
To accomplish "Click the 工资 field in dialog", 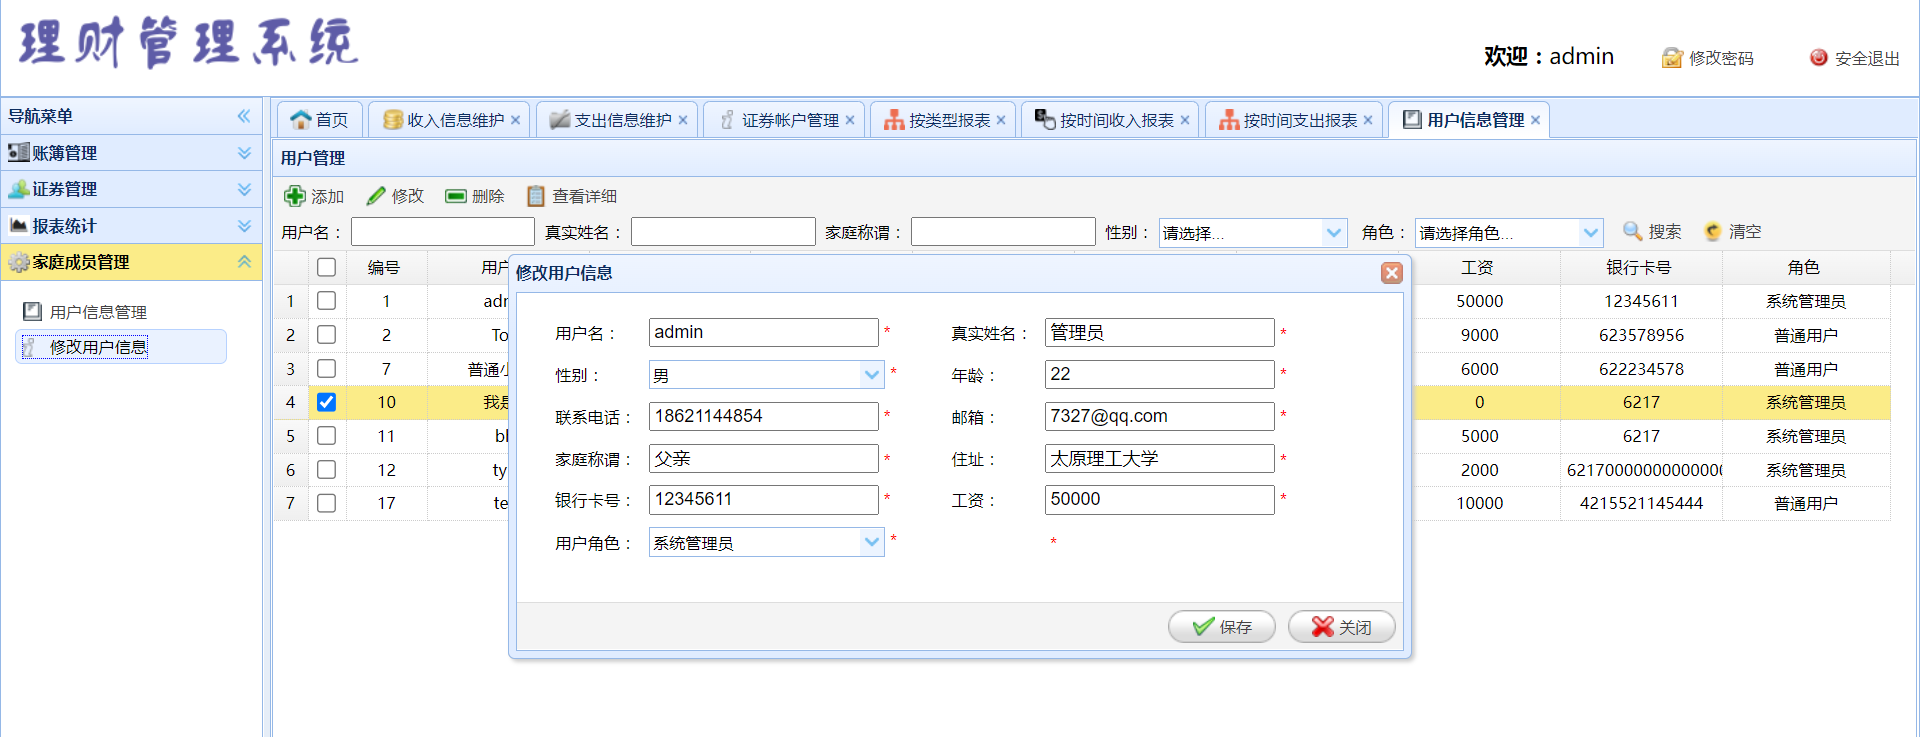I will click(1160, 499).
